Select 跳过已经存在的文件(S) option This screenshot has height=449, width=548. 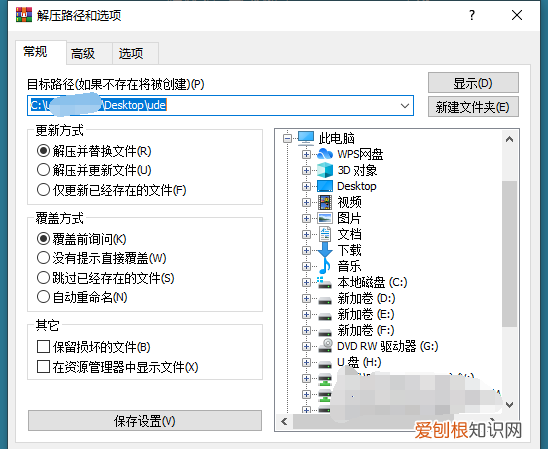pyautogui.click(x=105, y=278)
